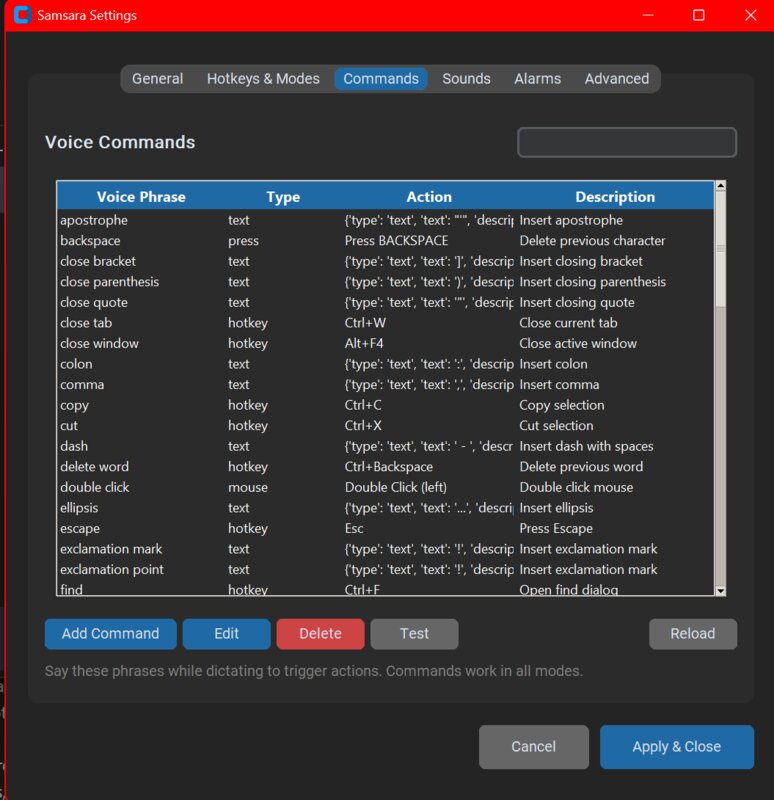Select the 'colon' voice phrase

[x=385, y=364]
